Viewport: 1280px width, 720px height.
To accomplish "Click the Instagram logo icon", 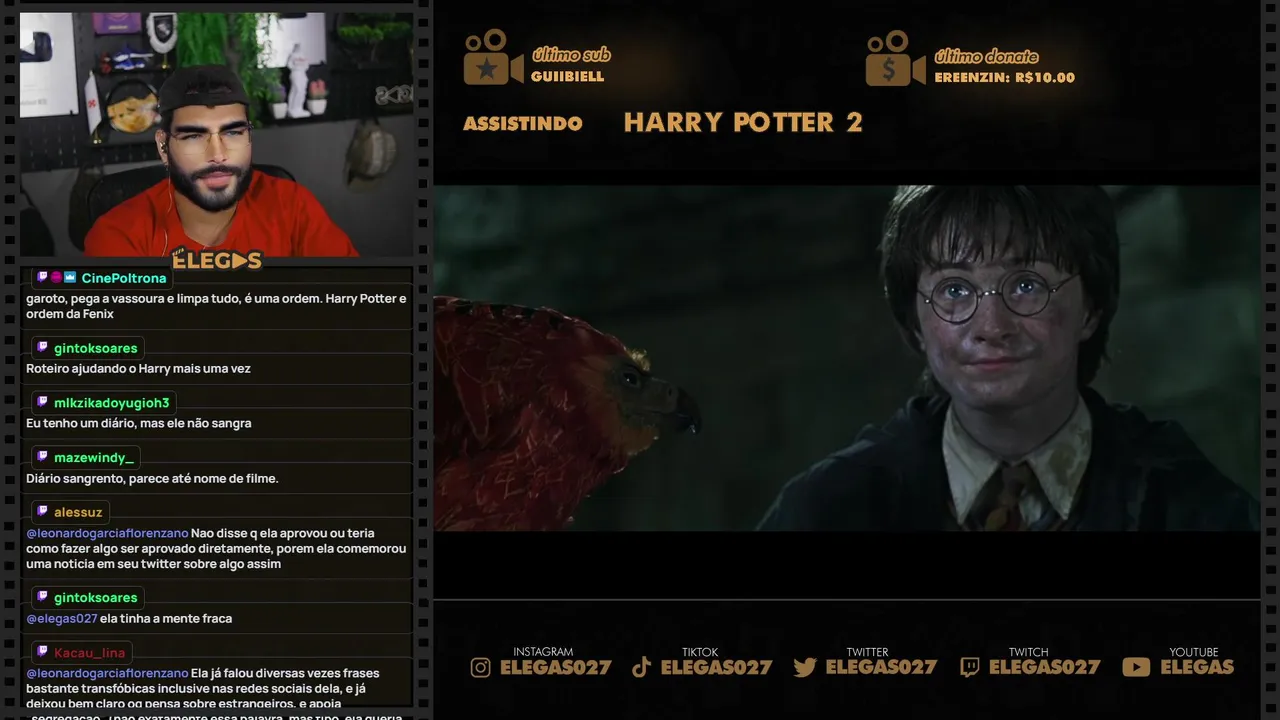I will point(481,667).
